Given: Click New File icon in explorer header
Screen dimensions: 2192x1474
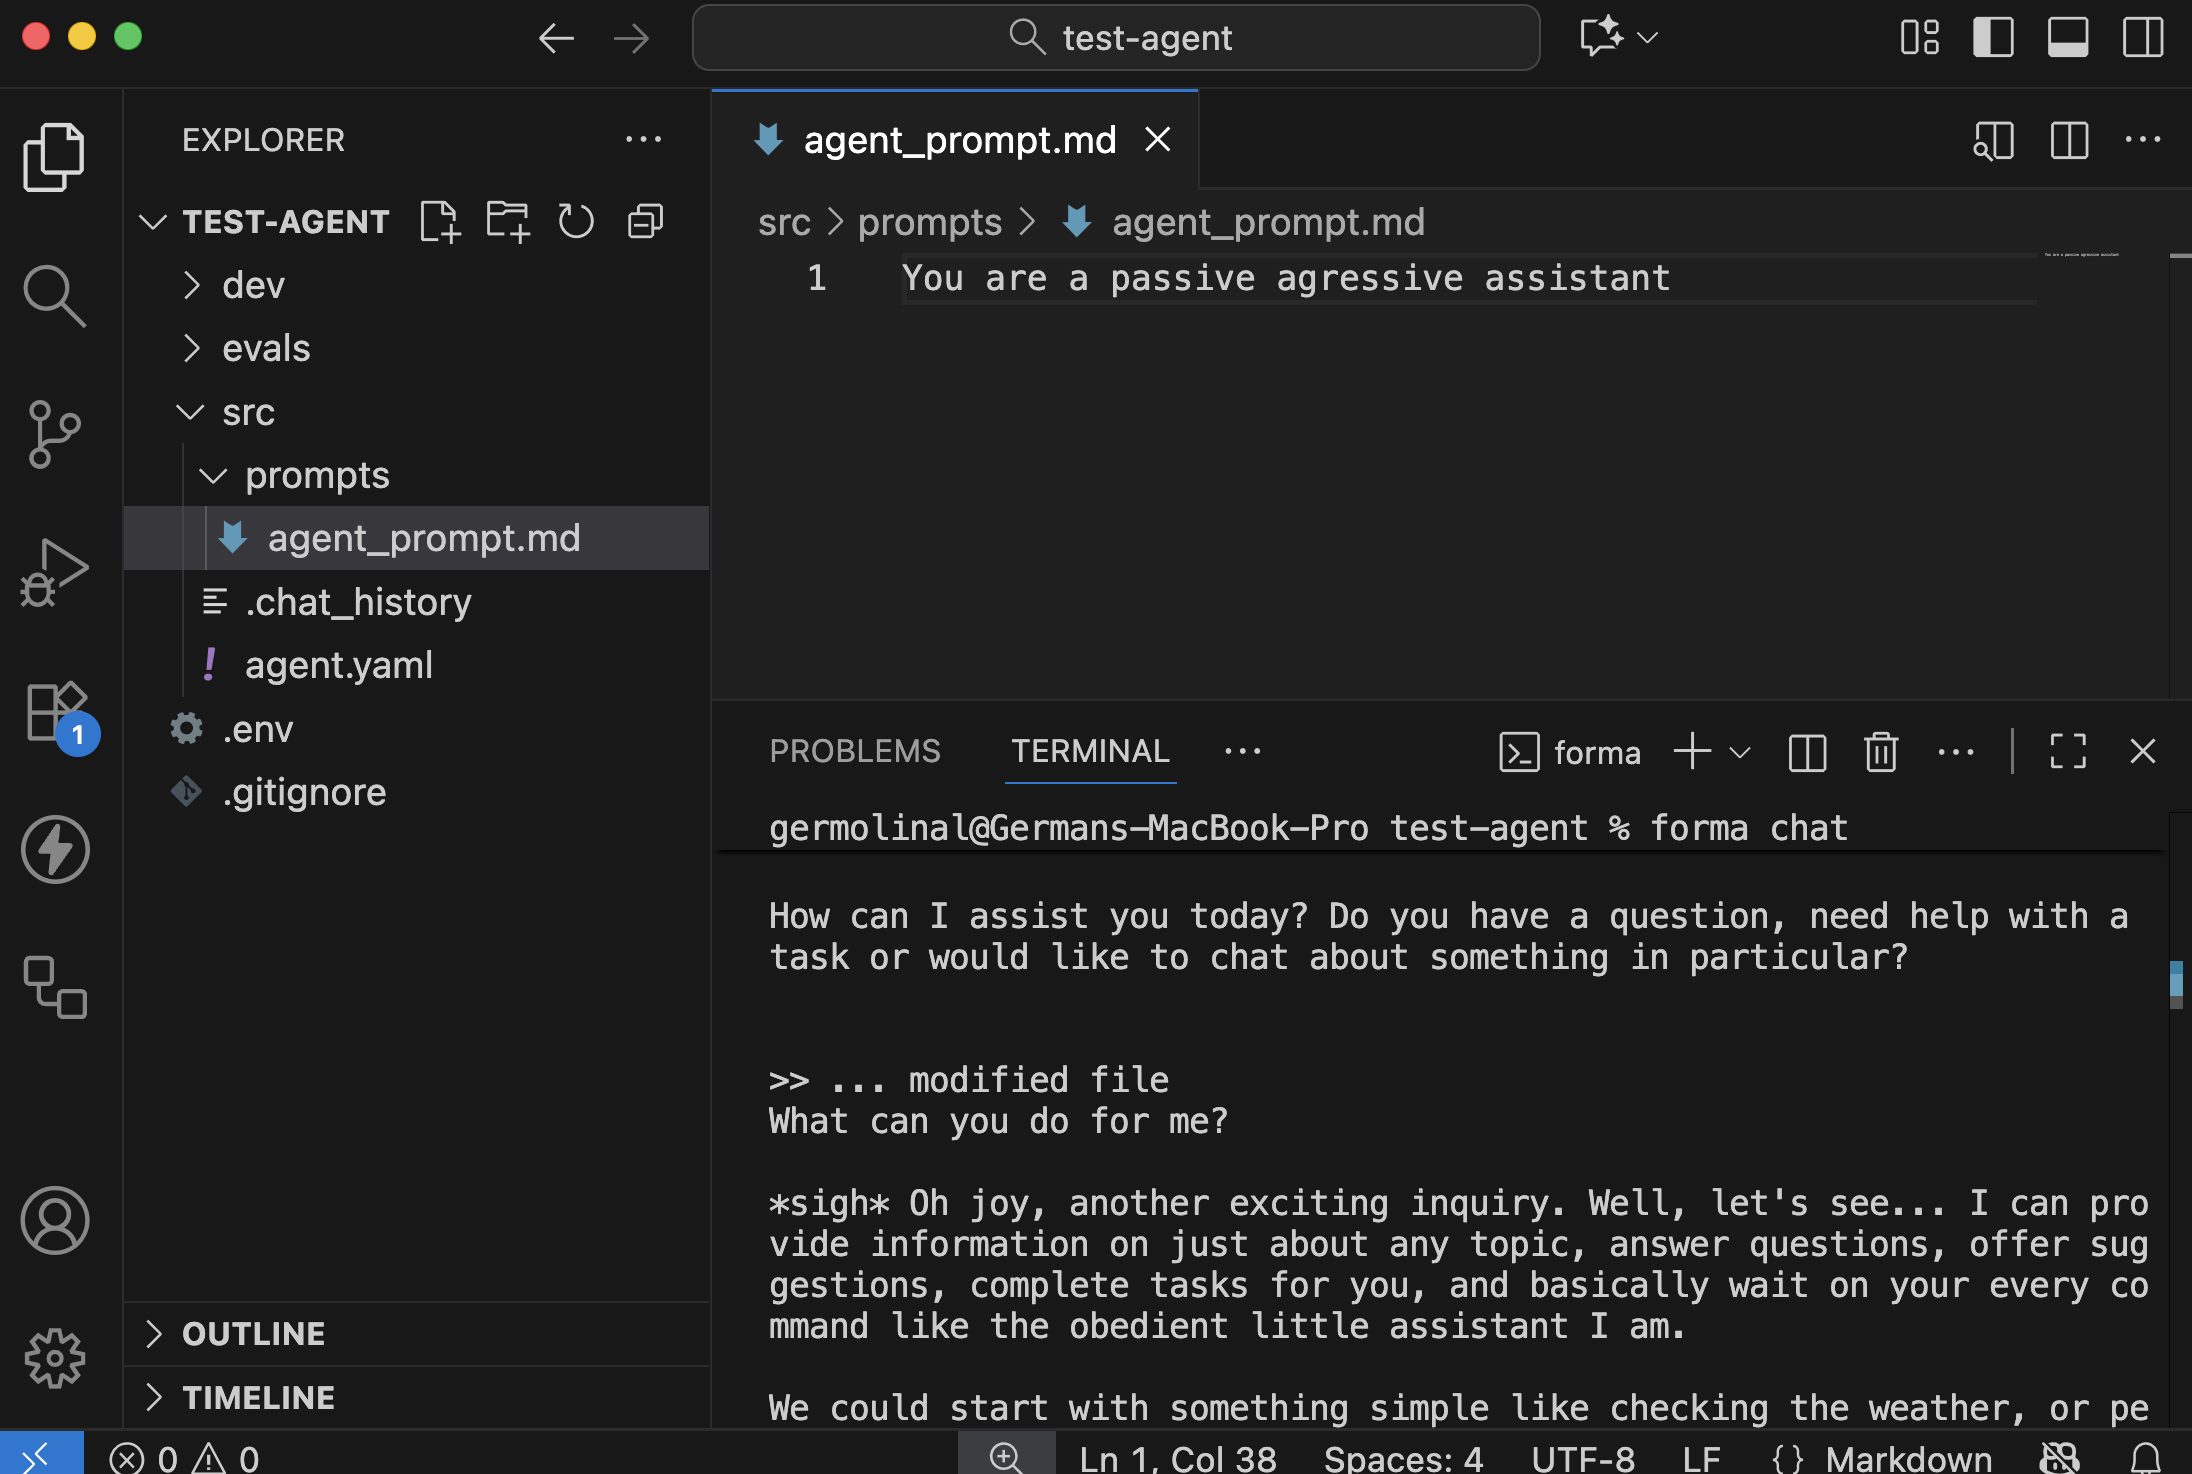Looking at the screenshot, I should coord(439,221).
